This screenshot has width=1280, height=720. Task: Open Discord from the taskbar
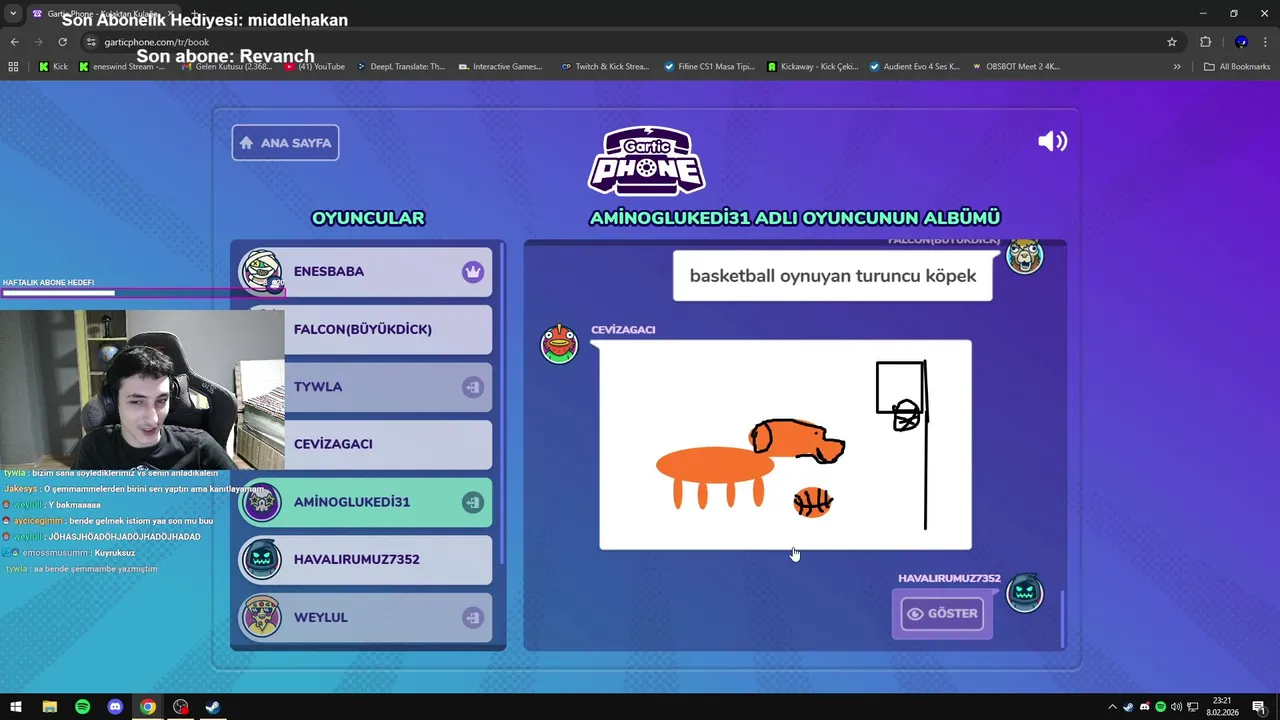pyautogui.click(x=115, y=707)
